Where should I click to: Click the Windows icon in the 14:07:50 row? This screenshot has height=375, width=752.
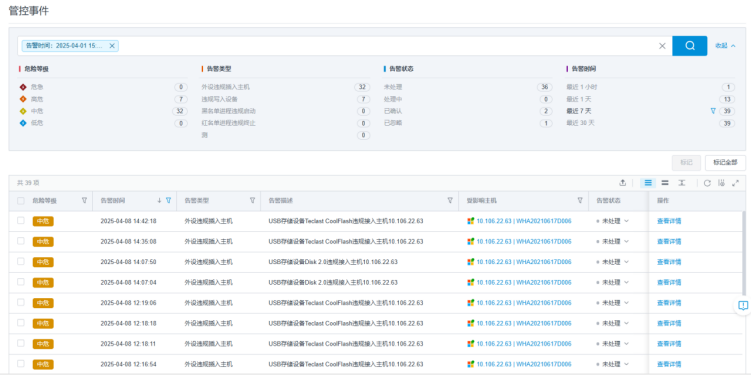click(470, 262)
